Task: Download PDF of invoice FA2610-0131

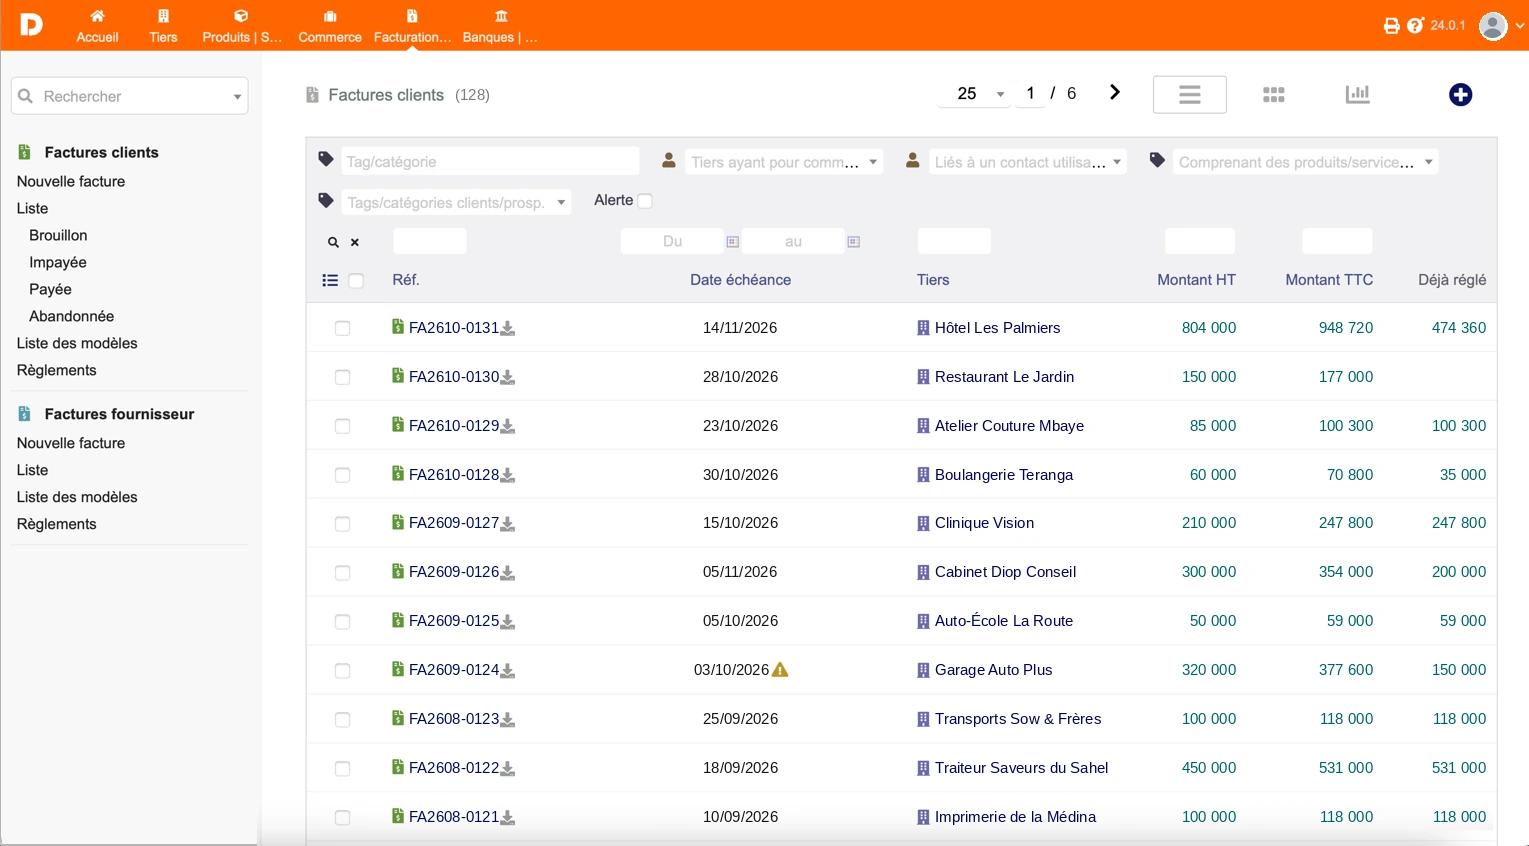Action: point(508,328)
